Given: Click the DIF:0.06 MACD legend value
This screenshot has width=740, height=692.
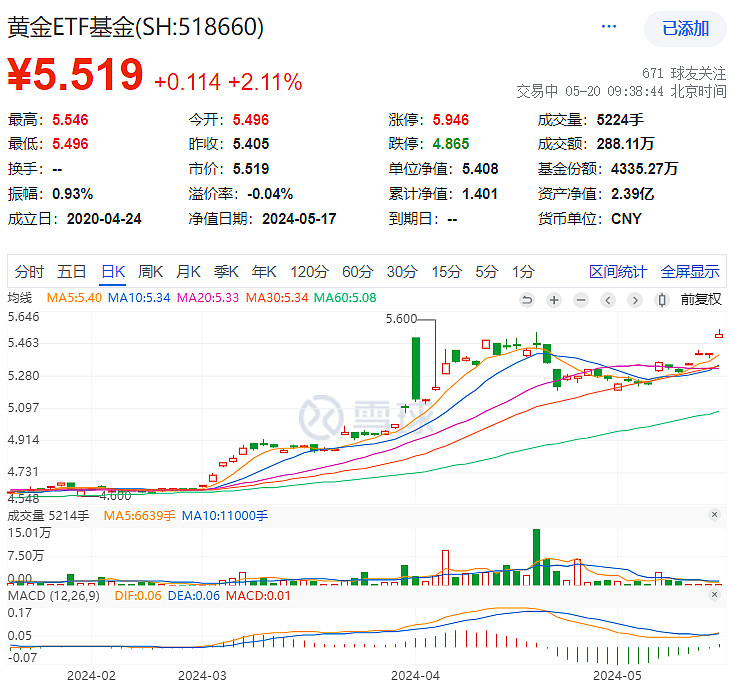Looking at the screenshot, I should point(138,596).
